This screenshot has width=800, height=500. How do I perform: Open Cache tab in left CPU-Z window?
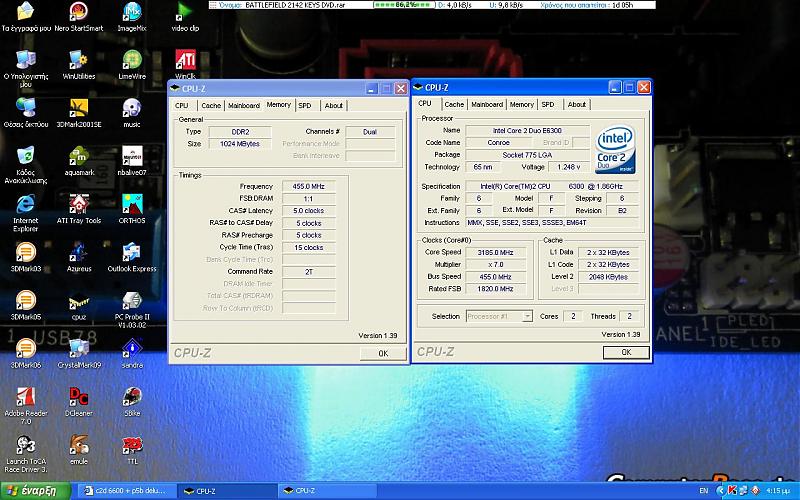pos(211,106)
